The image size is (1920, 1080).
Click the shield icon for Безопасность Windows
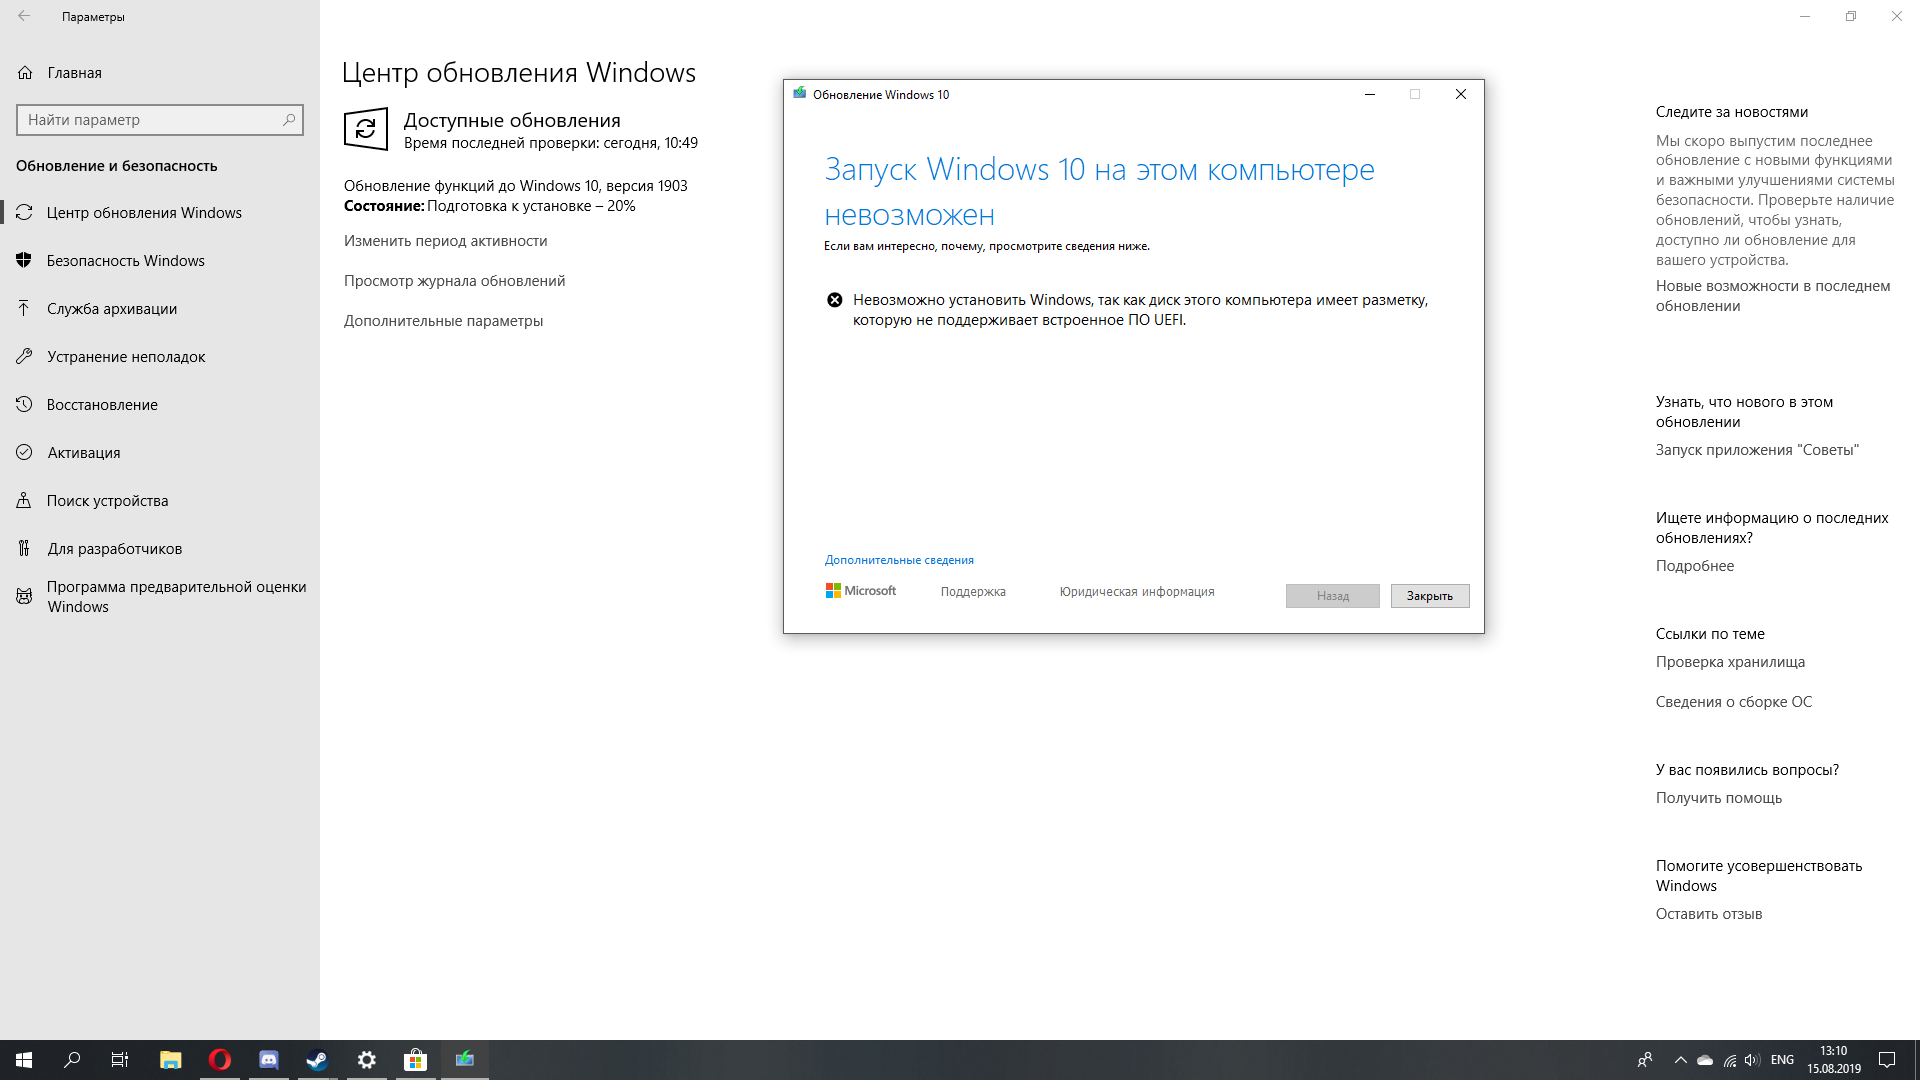coord(25,260)
